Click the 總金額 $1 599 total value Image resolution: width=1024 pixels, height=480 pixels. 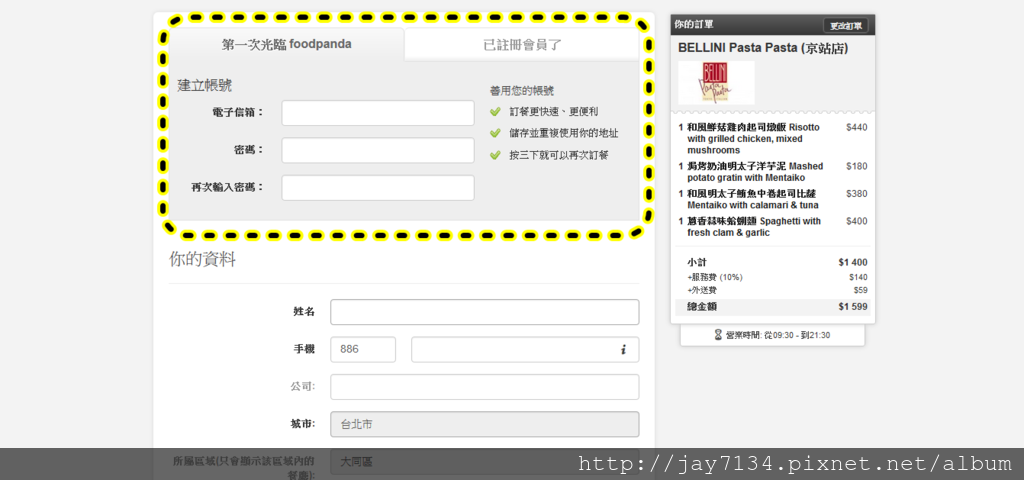pyautogui.click(x=853, y=306)
